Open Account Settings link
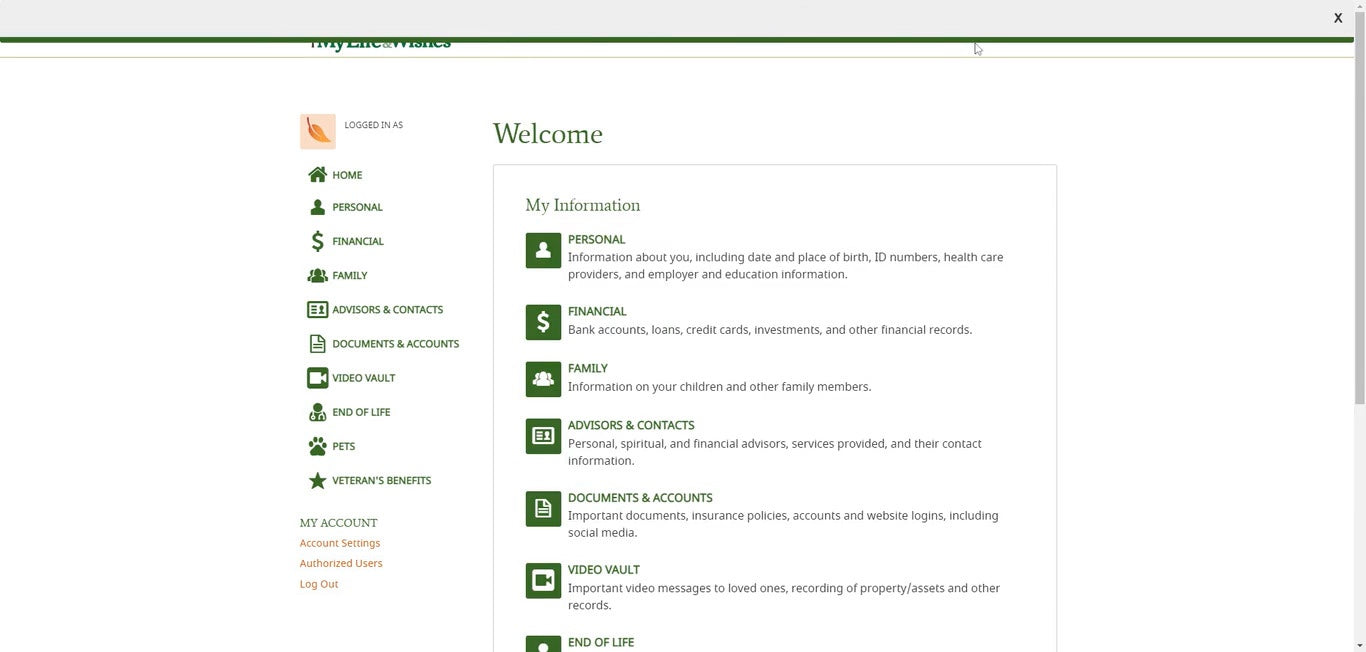 point(340,543)
